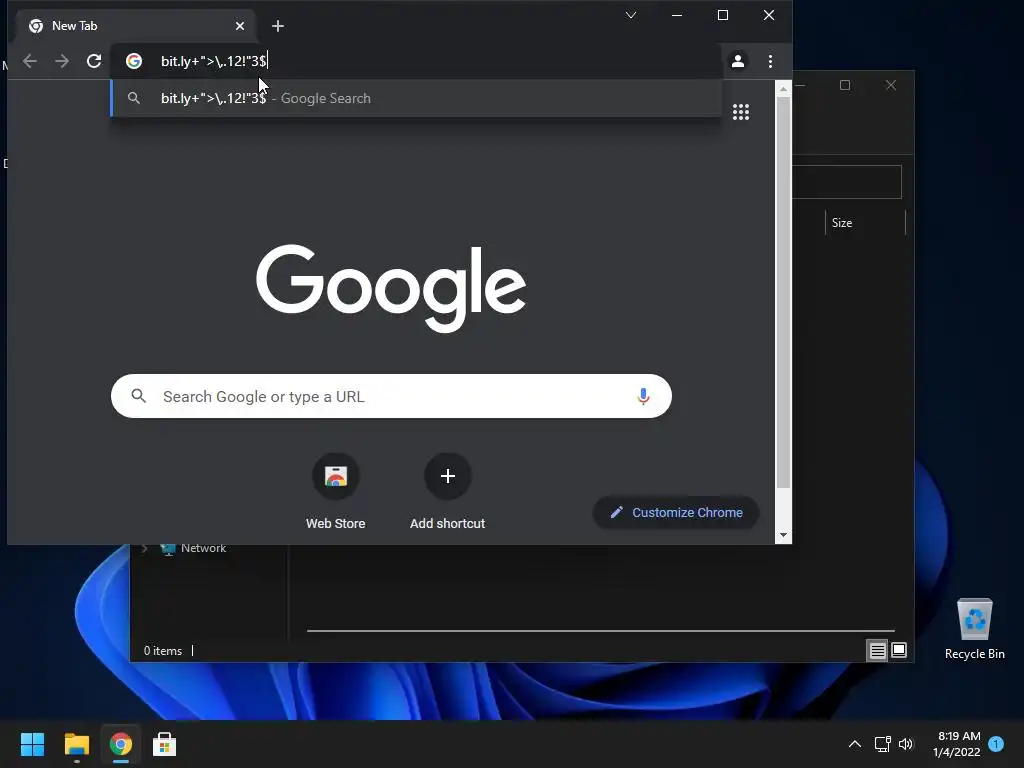Open Microsoft Store from the taskbar
This screenshot has width=1024, height=768.
pos(165,744)
